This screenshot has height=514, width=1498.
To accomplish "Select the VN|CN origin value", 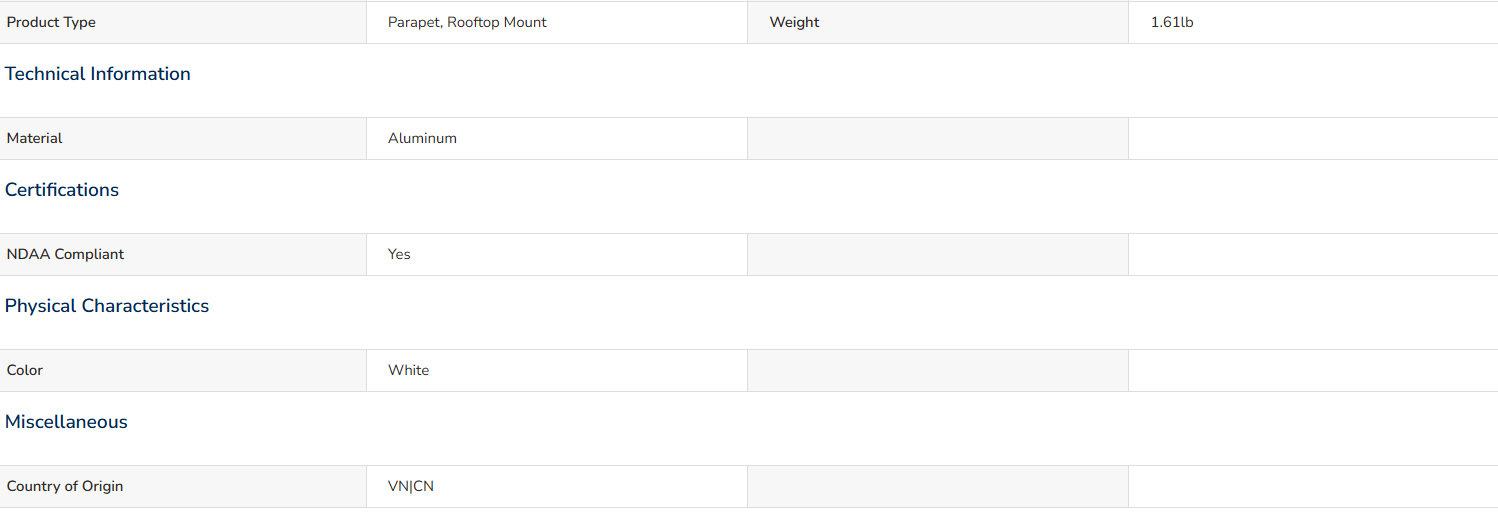I will coord(411,486).
